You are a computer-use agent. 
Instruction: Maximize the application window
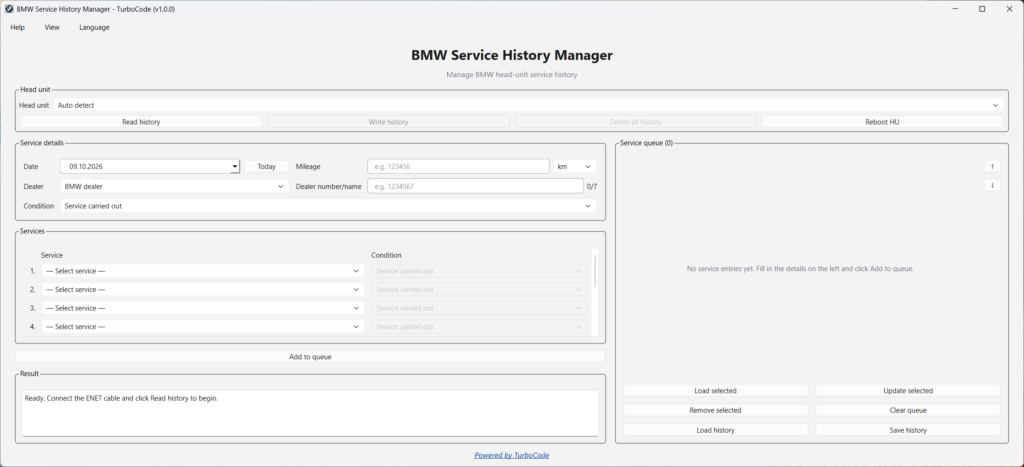point(982,9)
